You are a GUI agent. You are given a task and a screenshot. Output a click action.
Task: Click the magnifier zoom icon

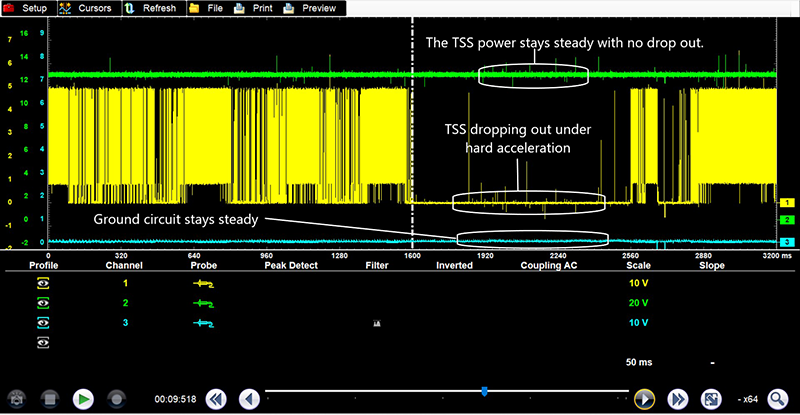[x=777, y=398]
